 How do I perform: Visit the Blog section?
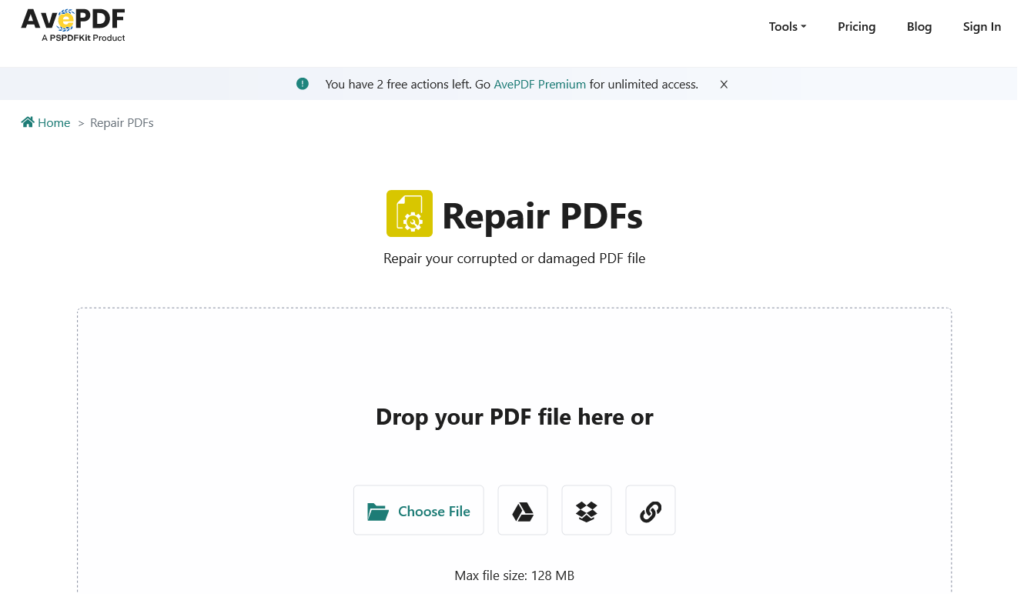(x=918, y=27)
